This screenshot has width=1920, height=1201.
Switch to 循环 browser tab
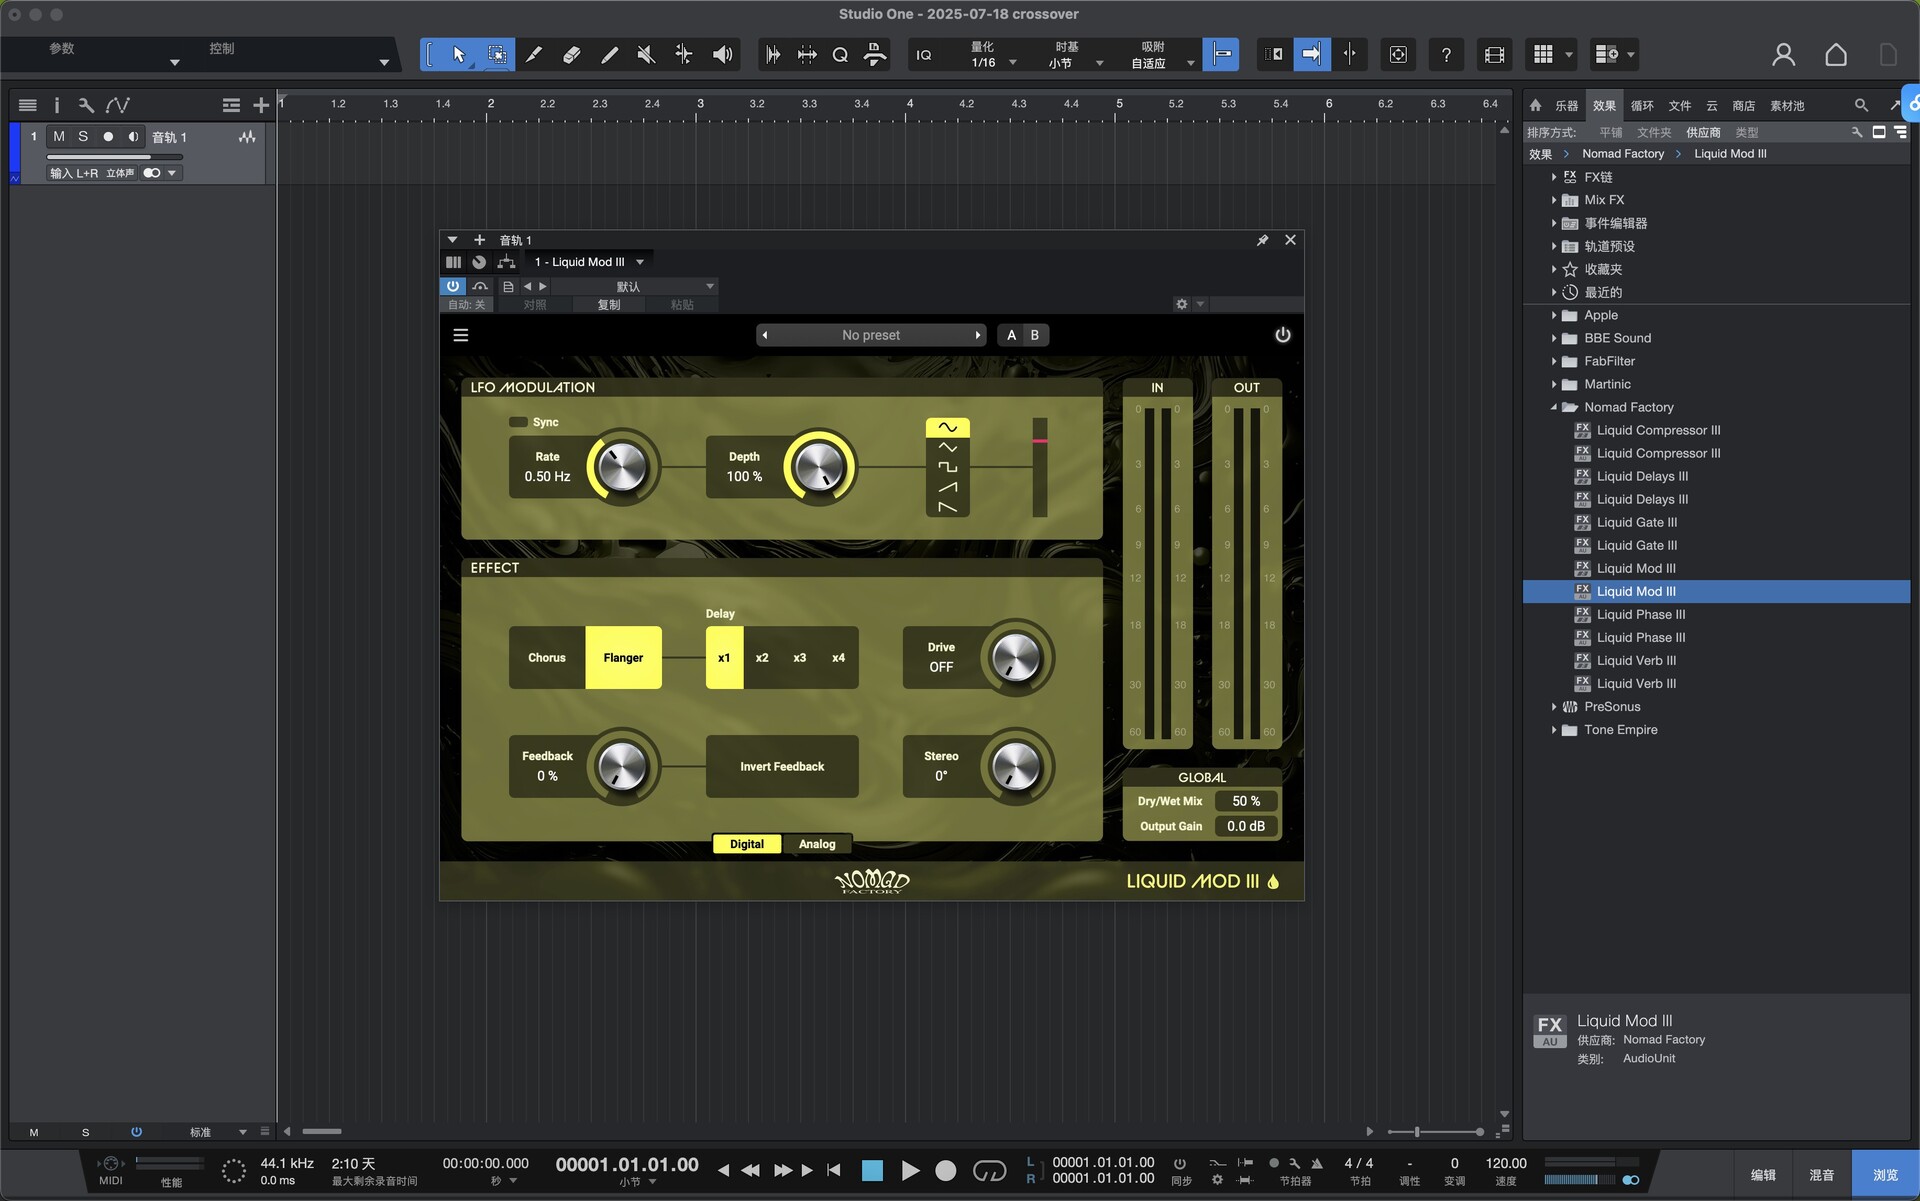click(1642, 106)
